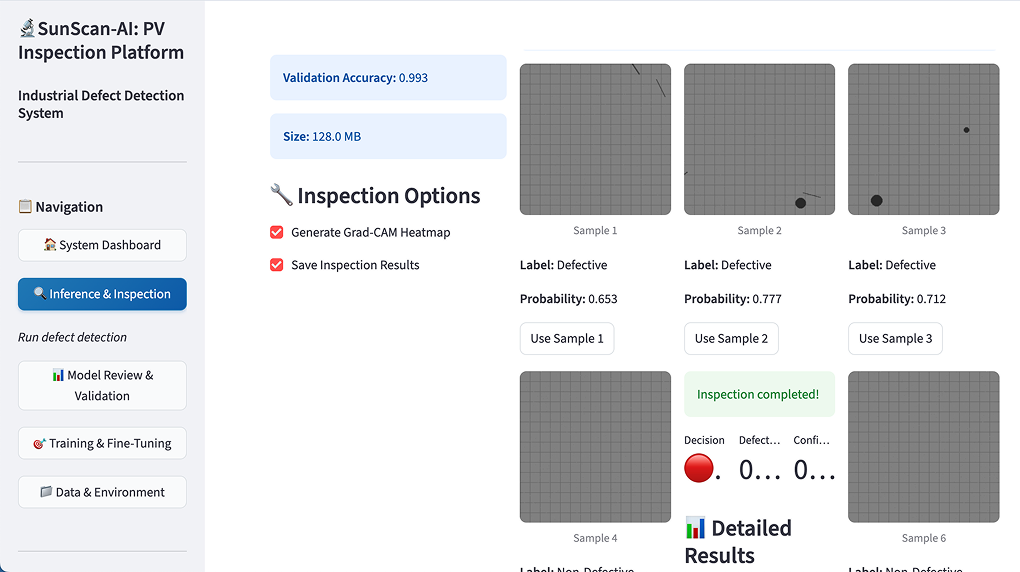Click the Sample 1 panel thumbnail
The image size is (1020, 572).
coord(595,139)
